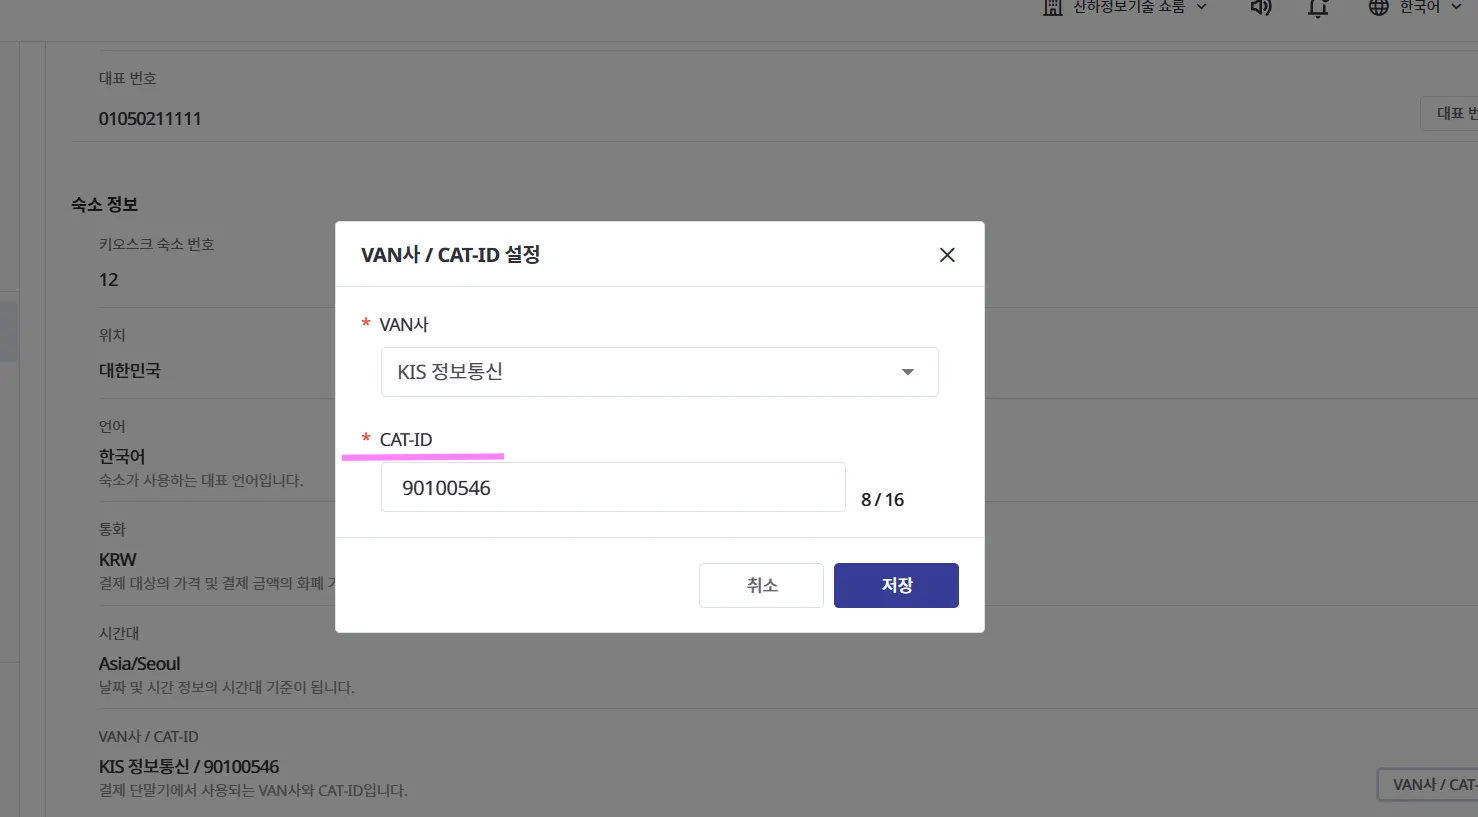The image size is (1478, 817).
Task: Click the 취소 button
Action: point(761,585)
